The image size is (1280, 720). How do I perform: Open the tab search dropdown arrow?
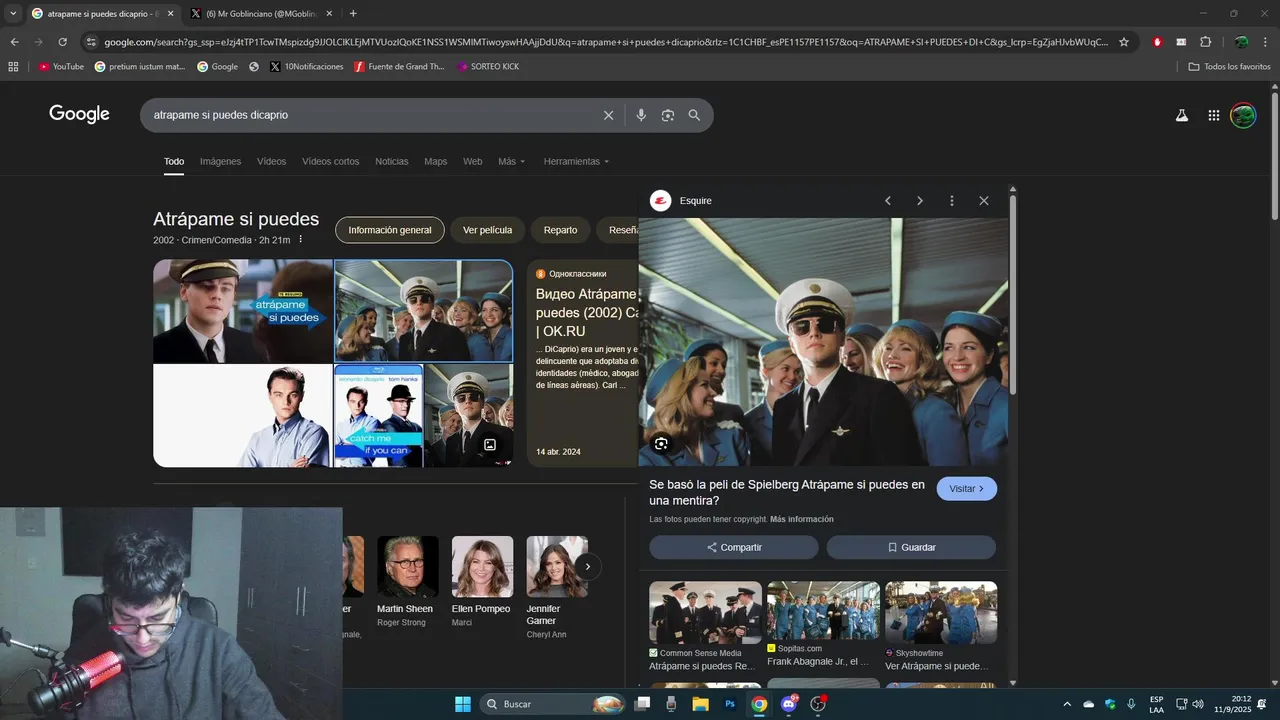point(13,14)
